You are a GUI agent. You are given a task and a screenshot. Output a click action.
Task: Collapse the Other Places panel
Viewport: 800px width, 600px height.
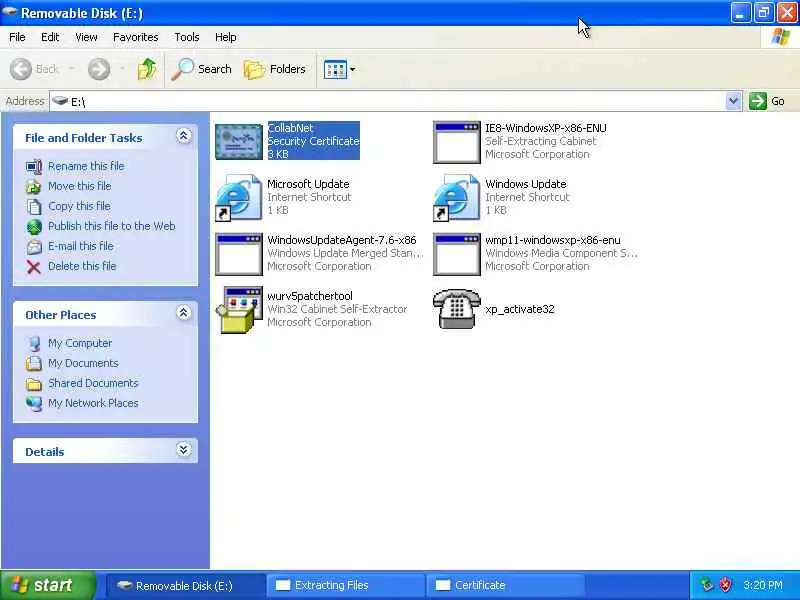point(184,313)
